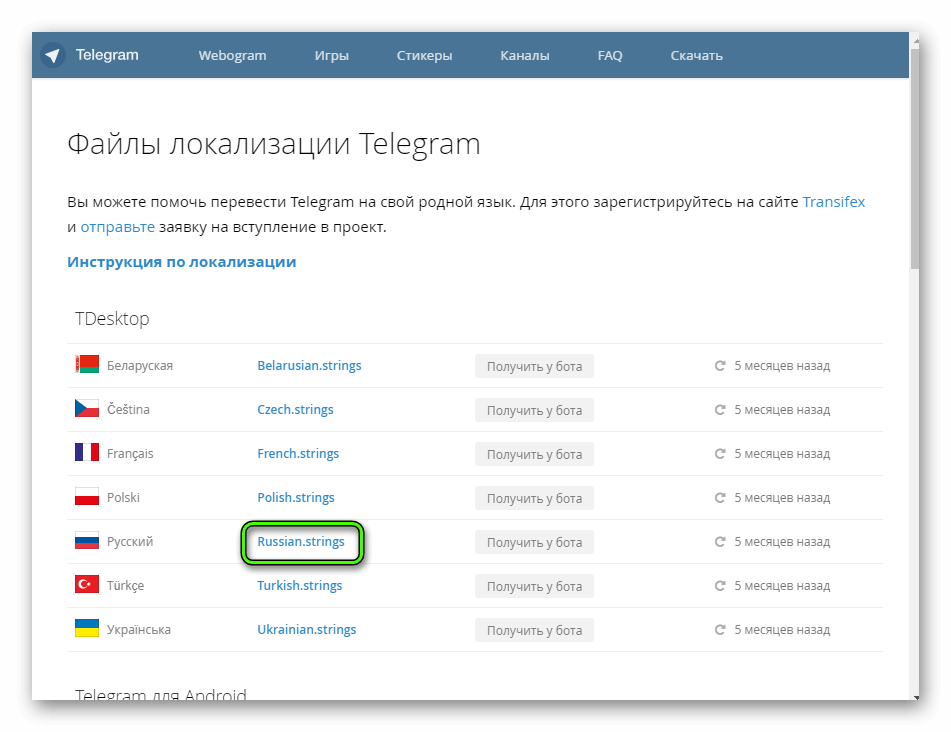
Task: Click refresh icon in French row
Action: [720, 454]
